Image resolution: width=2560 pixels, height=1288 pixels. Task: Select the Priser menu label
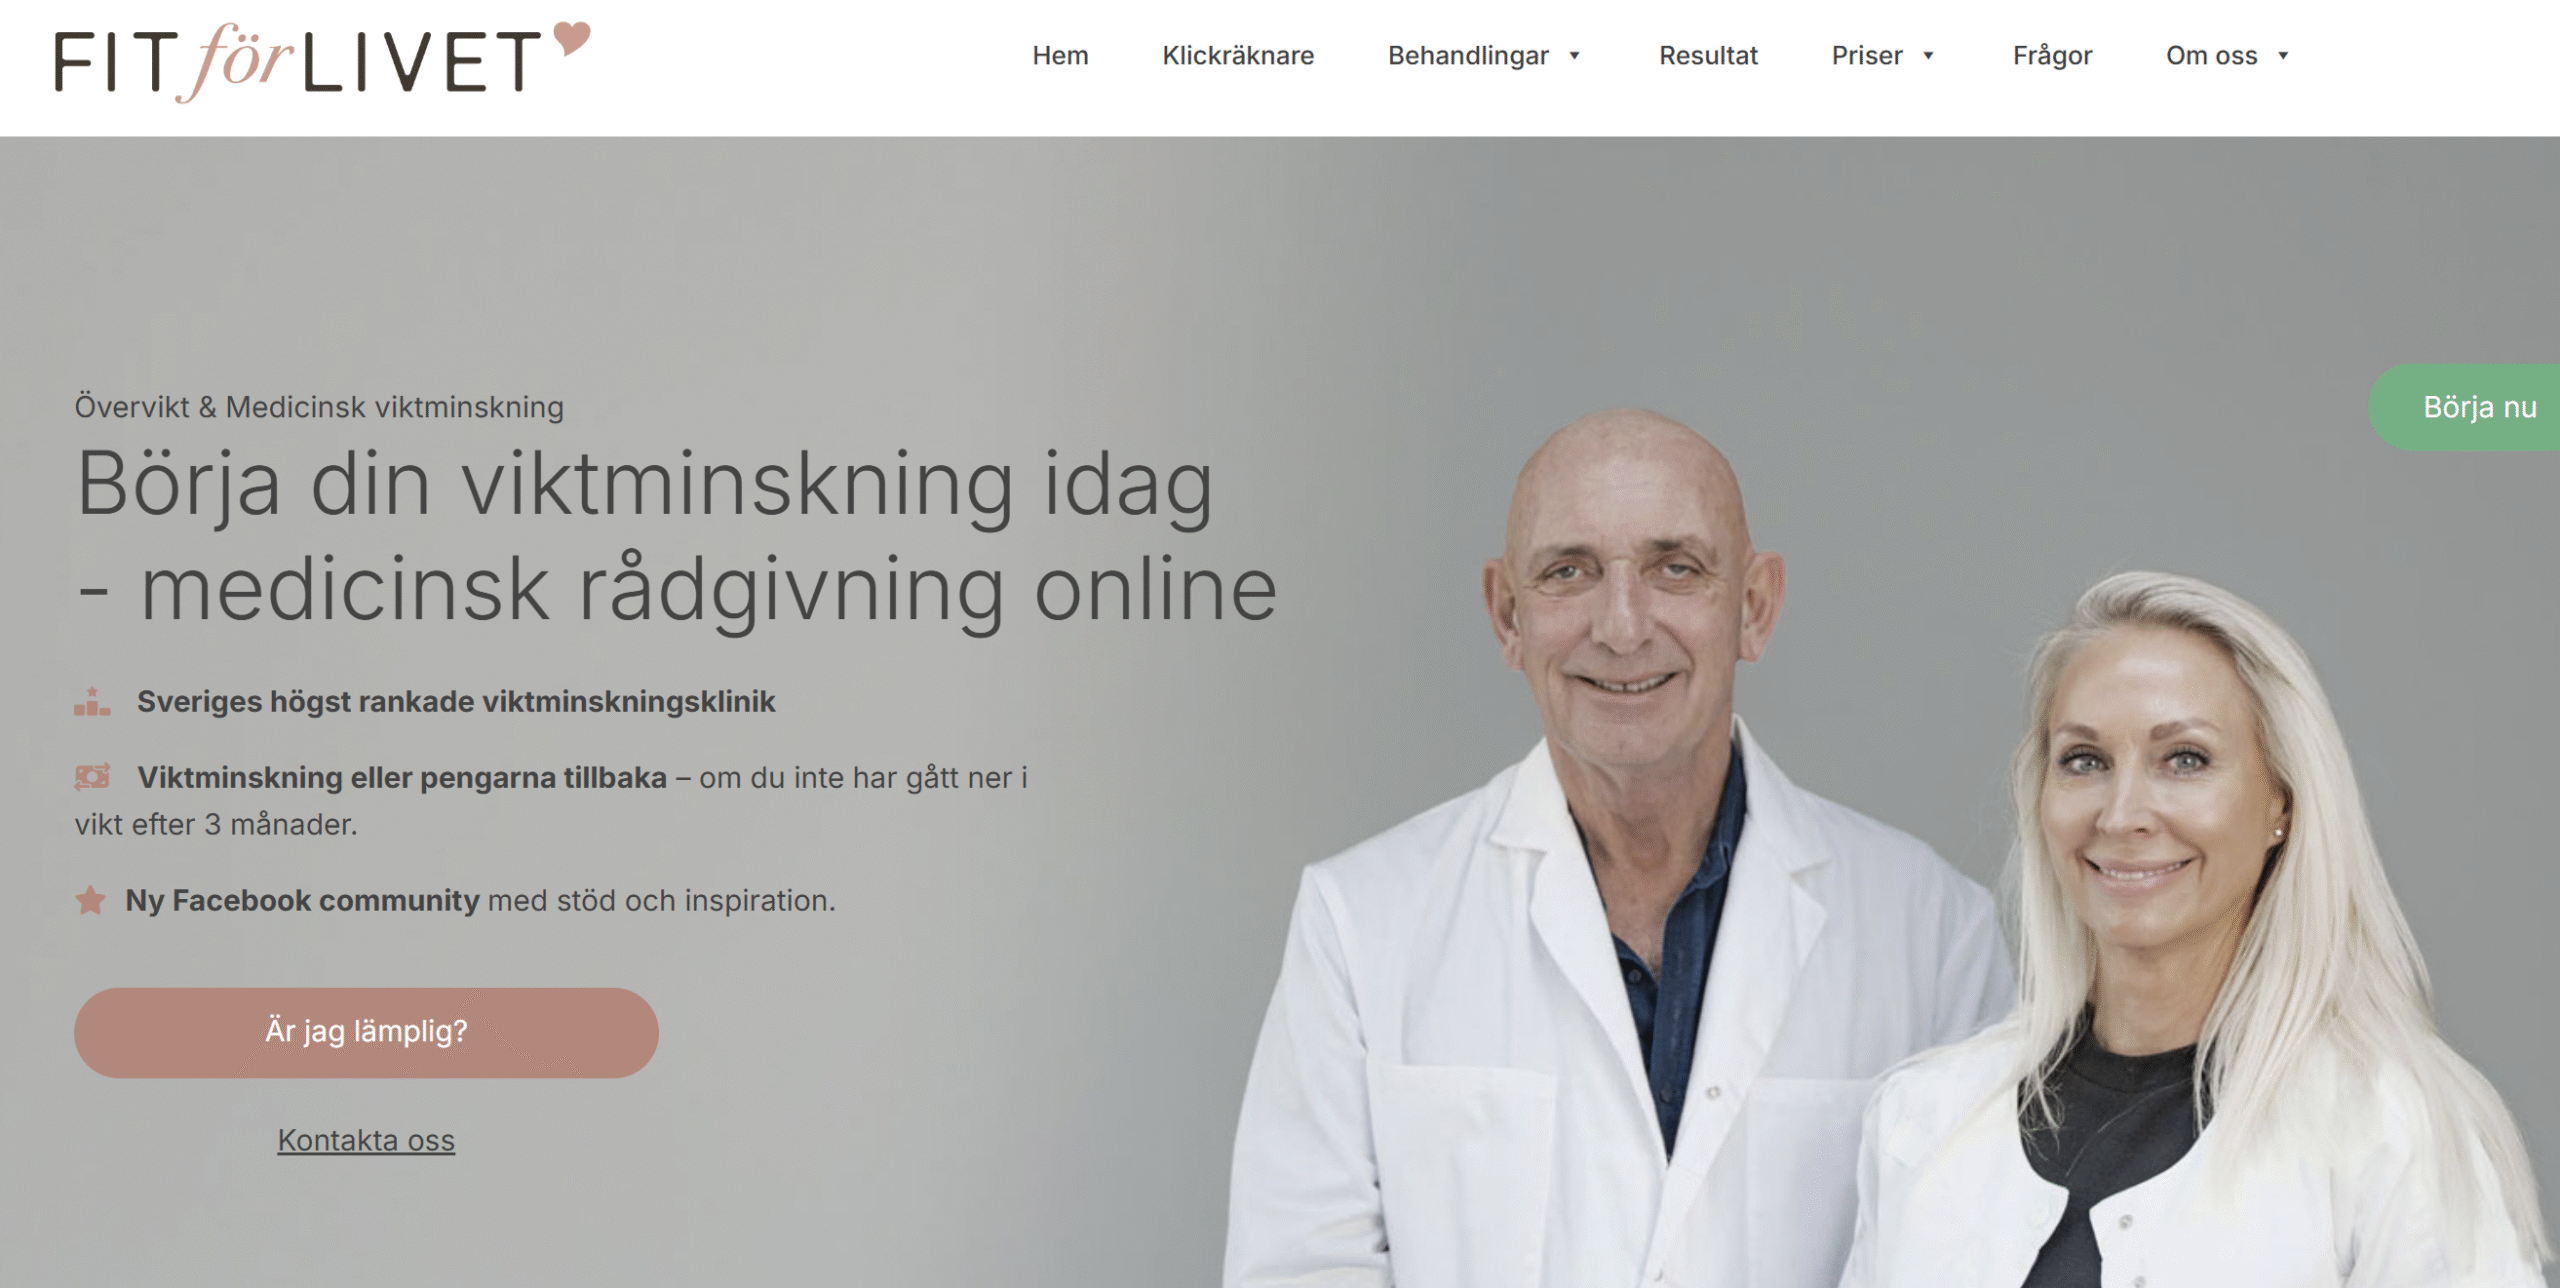coord(1866,56)
